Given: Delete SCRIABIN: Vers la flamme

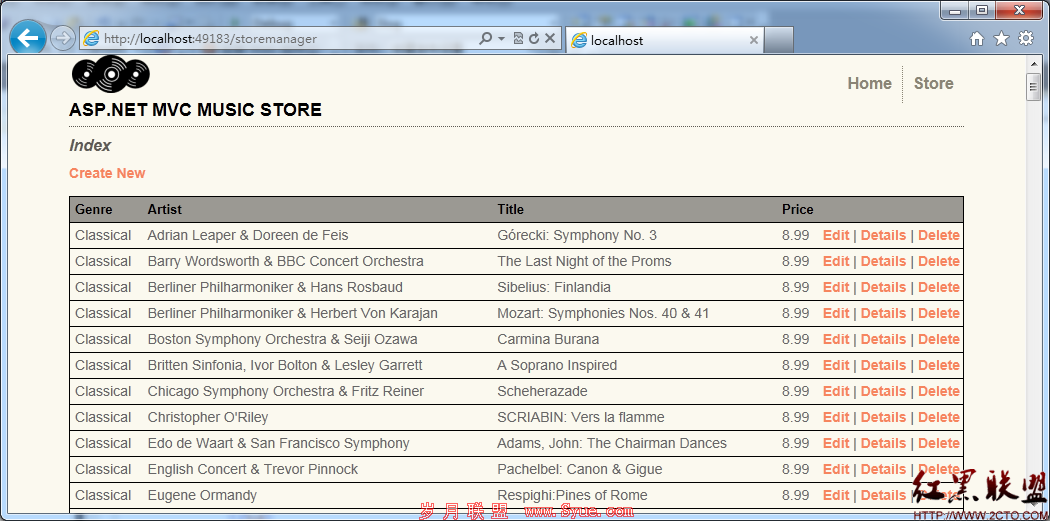Looking at the screenshot, I should (x=939, y=417).
